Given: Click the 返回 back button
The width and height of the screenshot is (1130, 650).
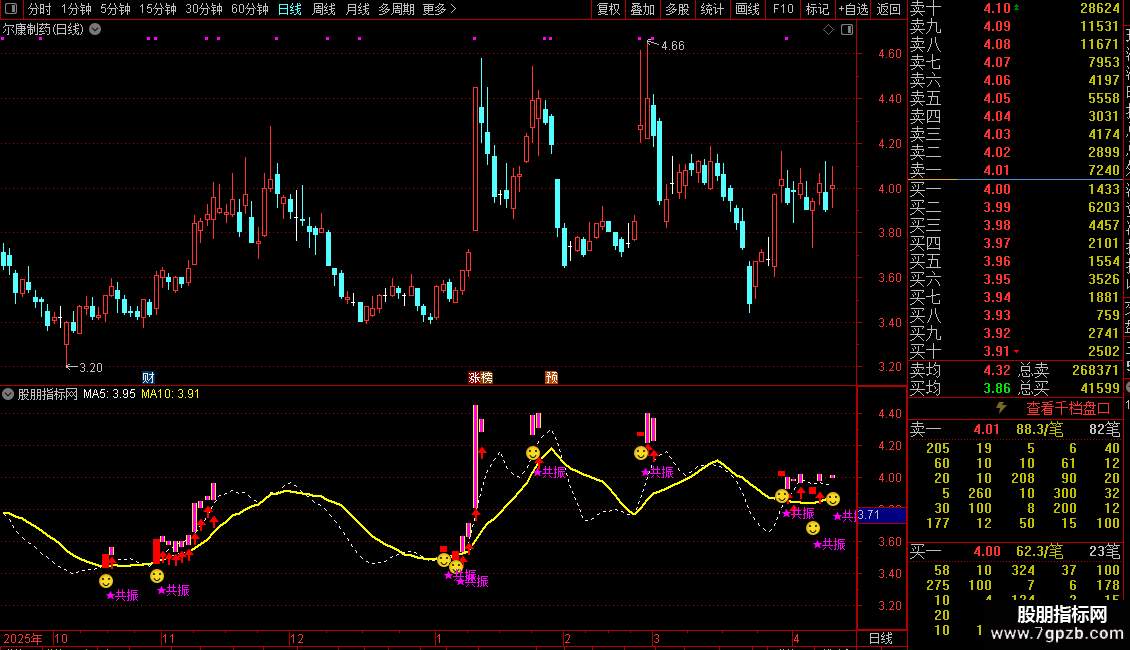Looking at the screenshot, I should (889, 9).
